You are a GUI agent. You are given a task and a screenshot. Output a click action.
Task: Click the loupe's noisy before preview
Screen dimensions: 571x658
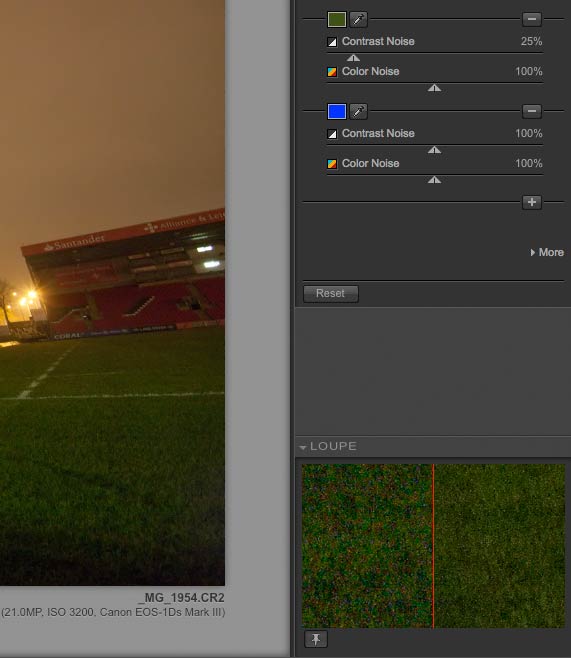(x=367, y=546)
